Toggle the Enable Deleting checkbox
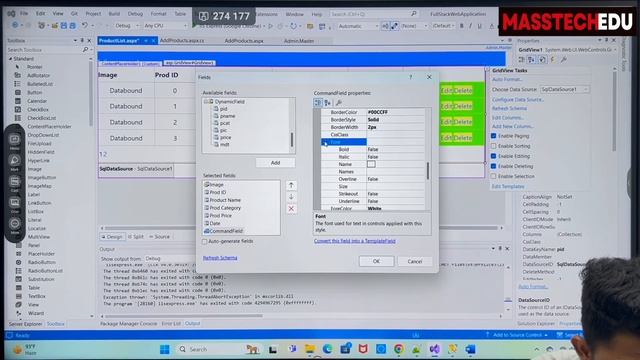Screen dimensions: 640x360 pos(493,166)
